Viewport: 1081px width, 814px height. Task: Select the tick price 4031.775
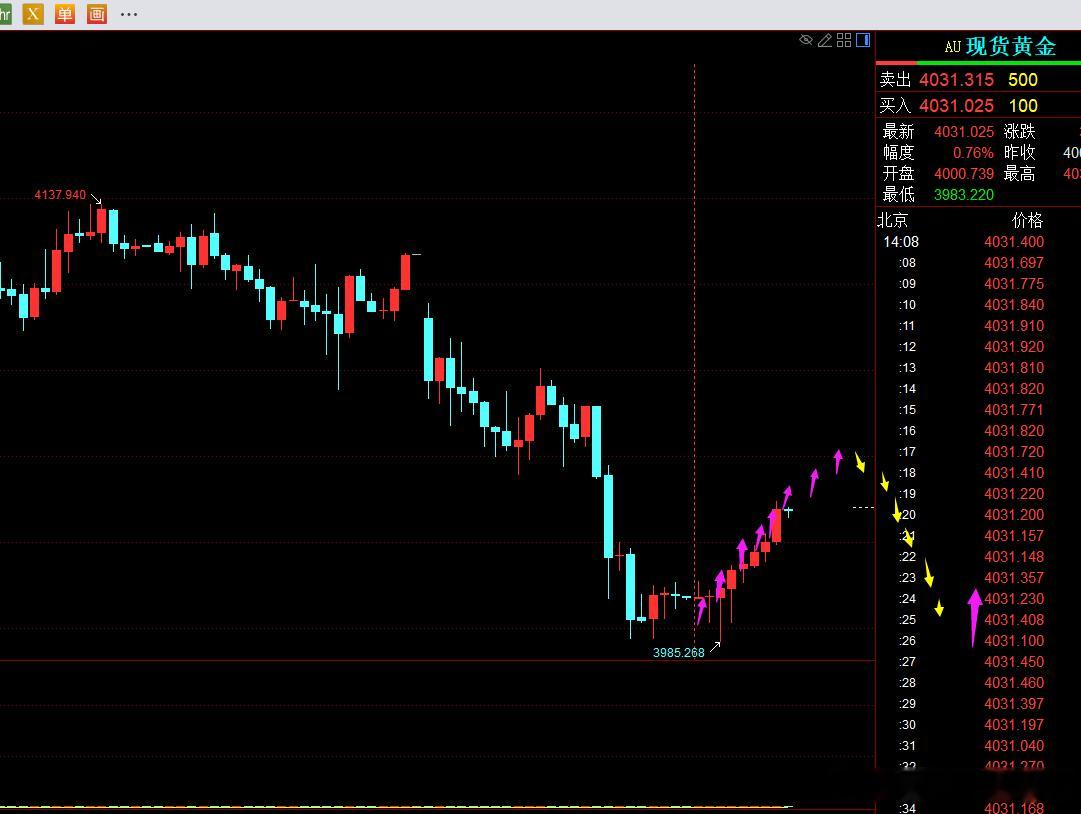[1014, 284]
